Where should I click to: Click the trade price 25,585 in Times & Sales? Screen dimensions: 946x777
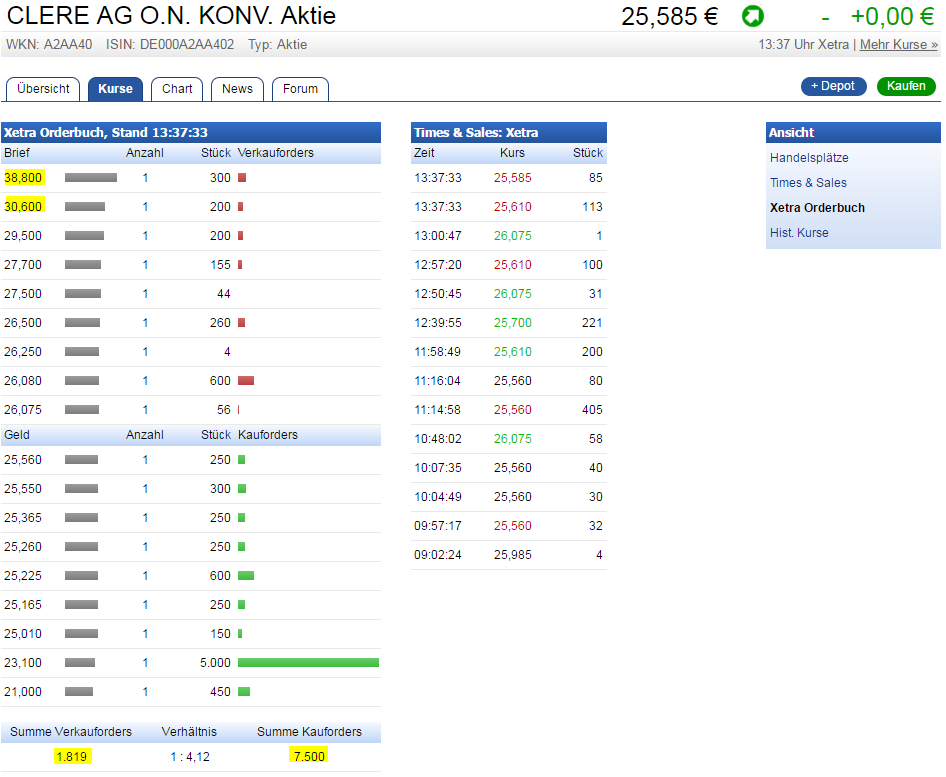click(x=513, y=178)
